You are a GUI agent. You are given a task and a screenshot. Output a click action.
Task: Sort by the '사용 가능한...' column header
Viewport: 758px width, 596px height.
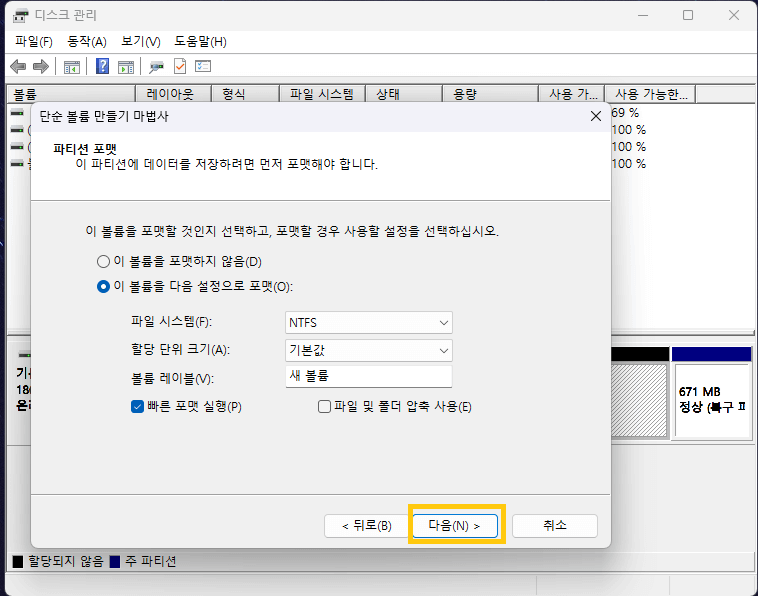(x=651, y=94)
